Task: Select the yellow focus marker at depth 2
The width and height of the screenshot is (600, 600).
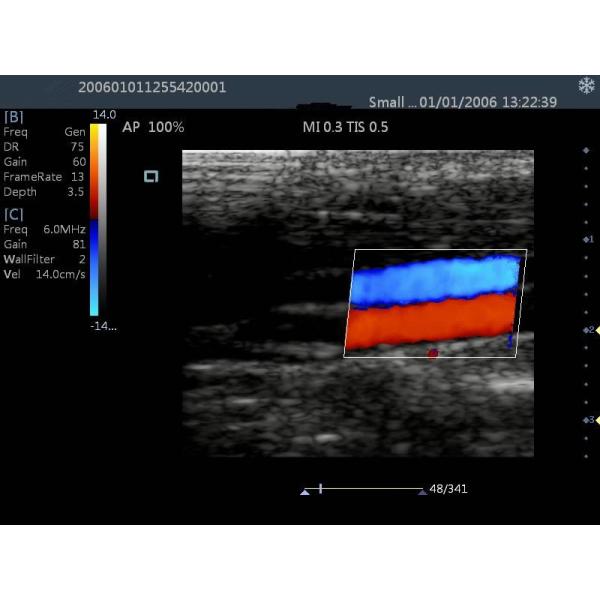Action: point(597,329)
